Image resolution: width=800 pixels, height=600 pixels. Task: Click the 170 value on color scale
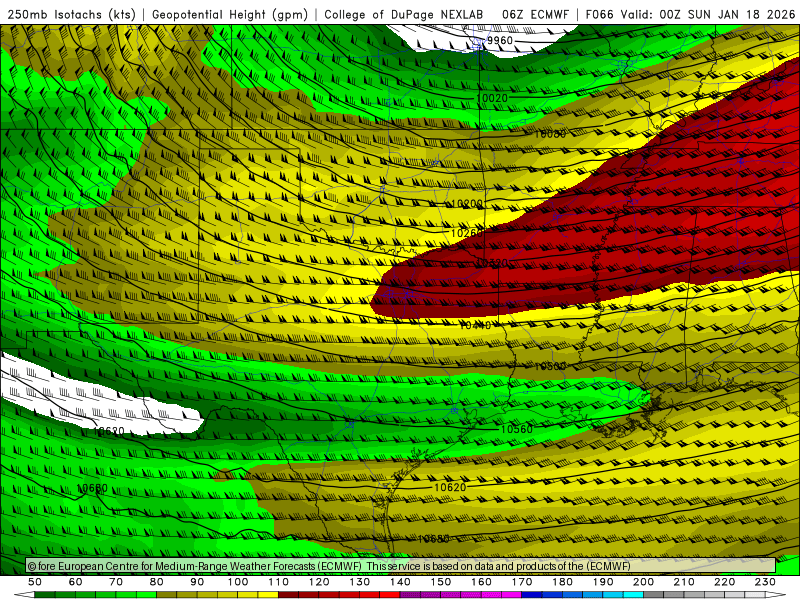(x=521, y=582)
